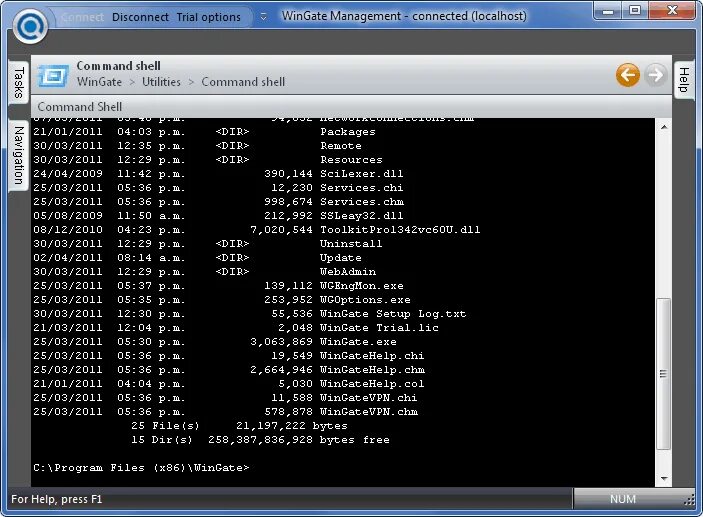Image resolution: width=703 pixels, height=517 pixels.
Task: Click the 7,020,544 file size value
Action: [x=281, y=230]
